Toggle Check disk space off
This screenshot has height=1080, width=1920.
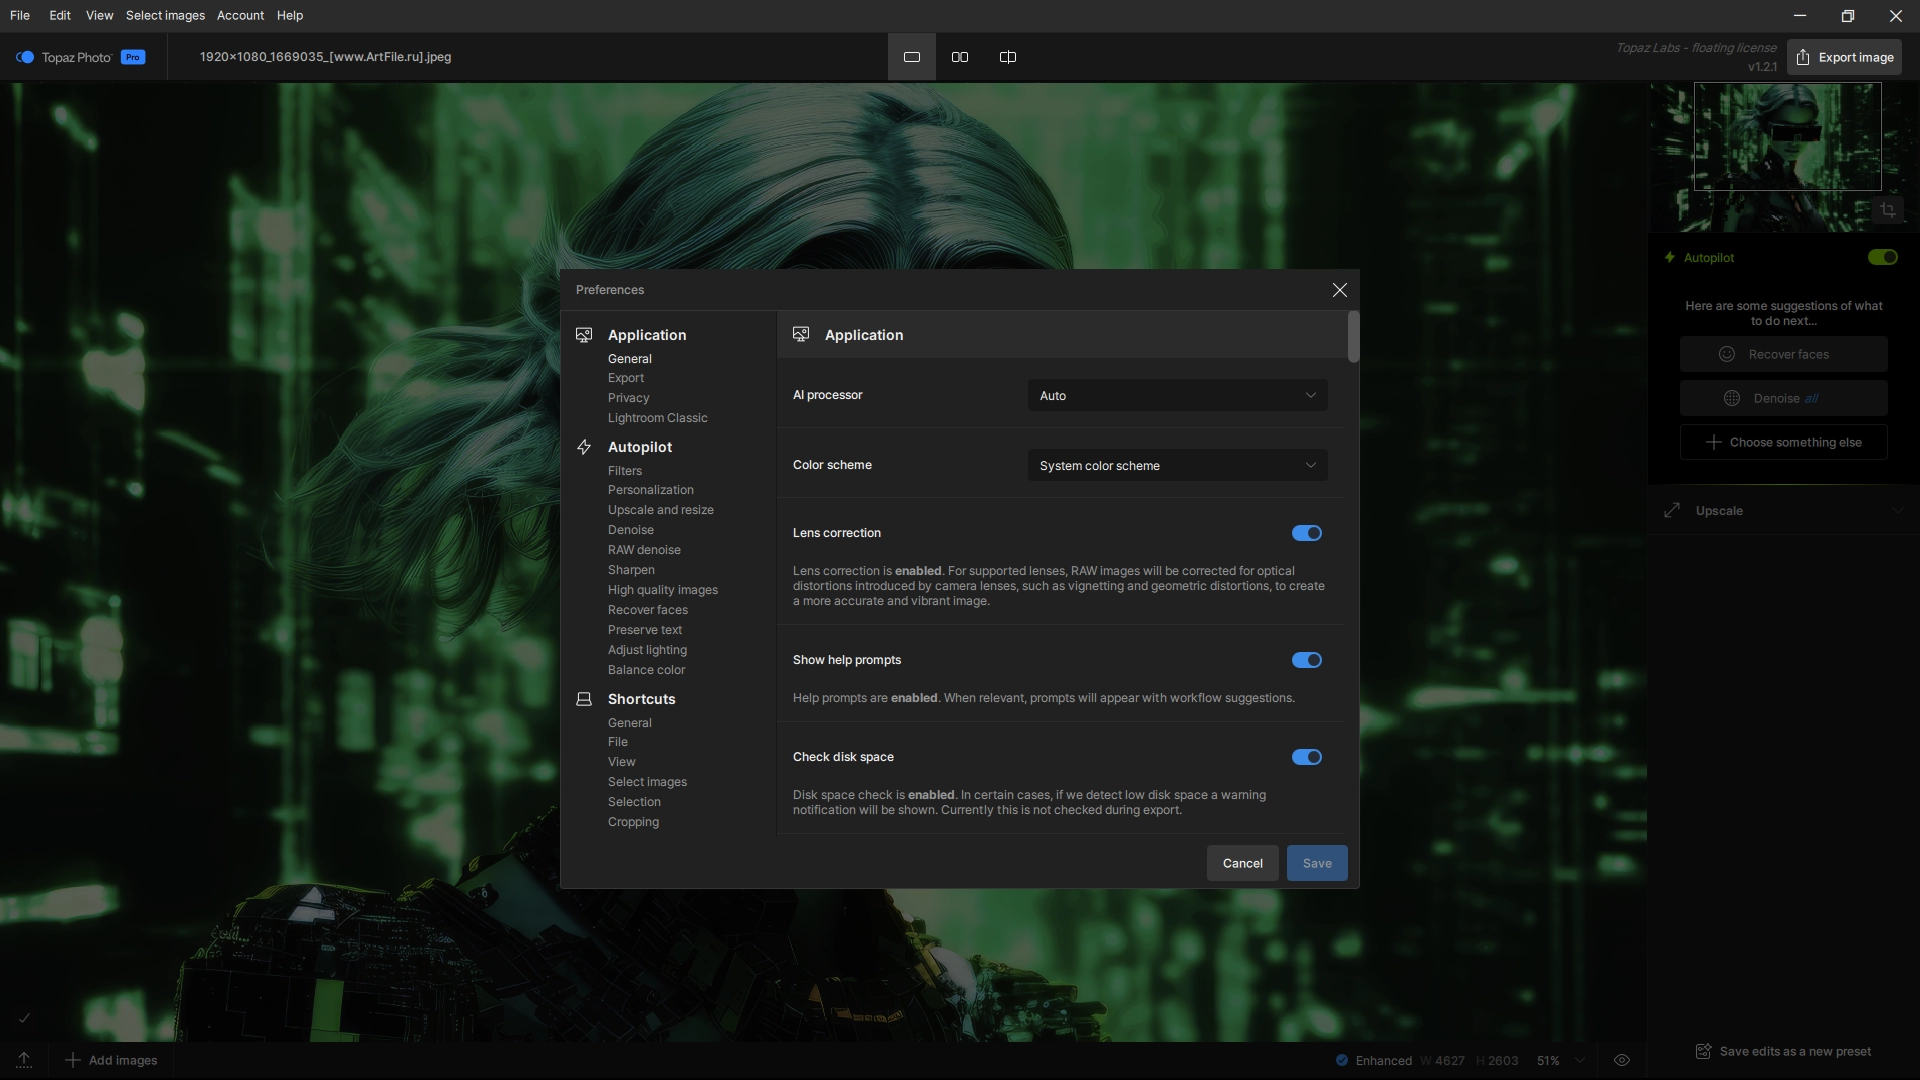(1306, 757)
